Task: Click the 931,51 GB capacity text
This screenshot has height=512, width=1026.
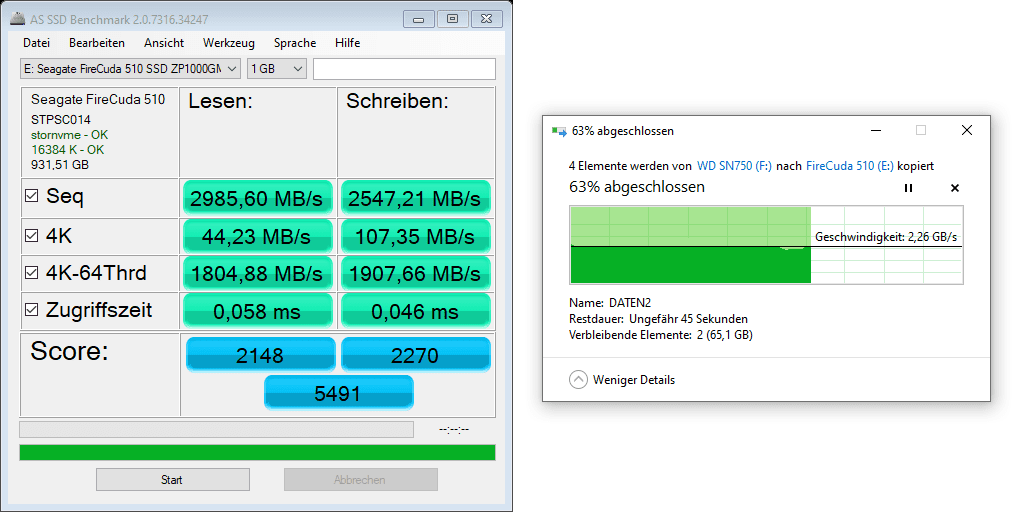Action: click(60, 165)
